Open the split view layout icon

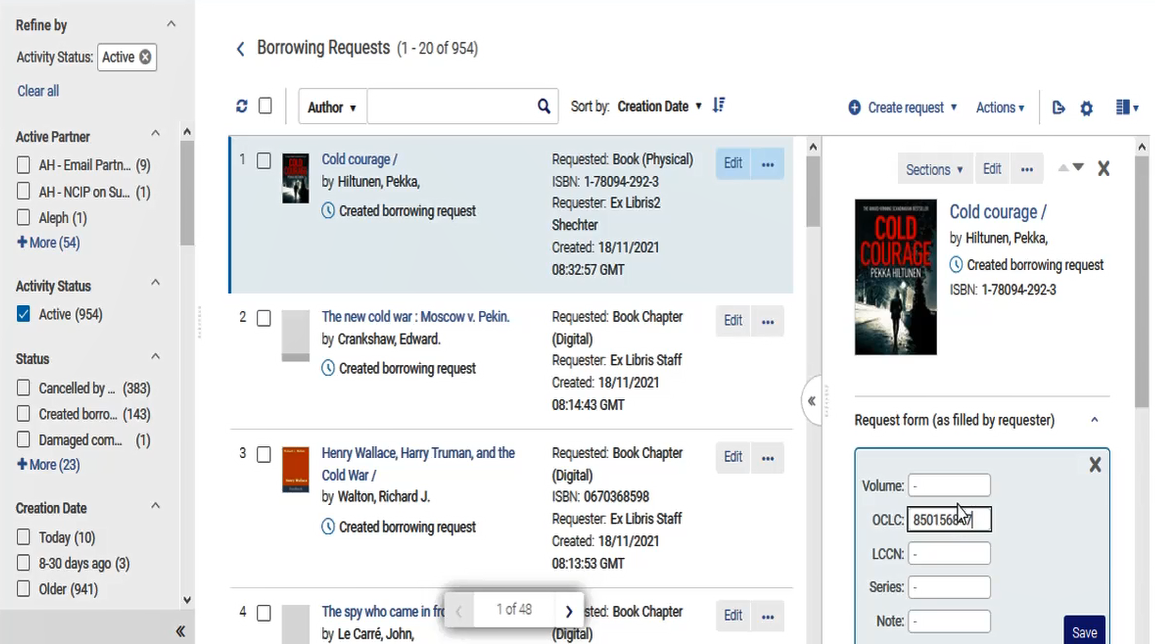coord(1127,108)
